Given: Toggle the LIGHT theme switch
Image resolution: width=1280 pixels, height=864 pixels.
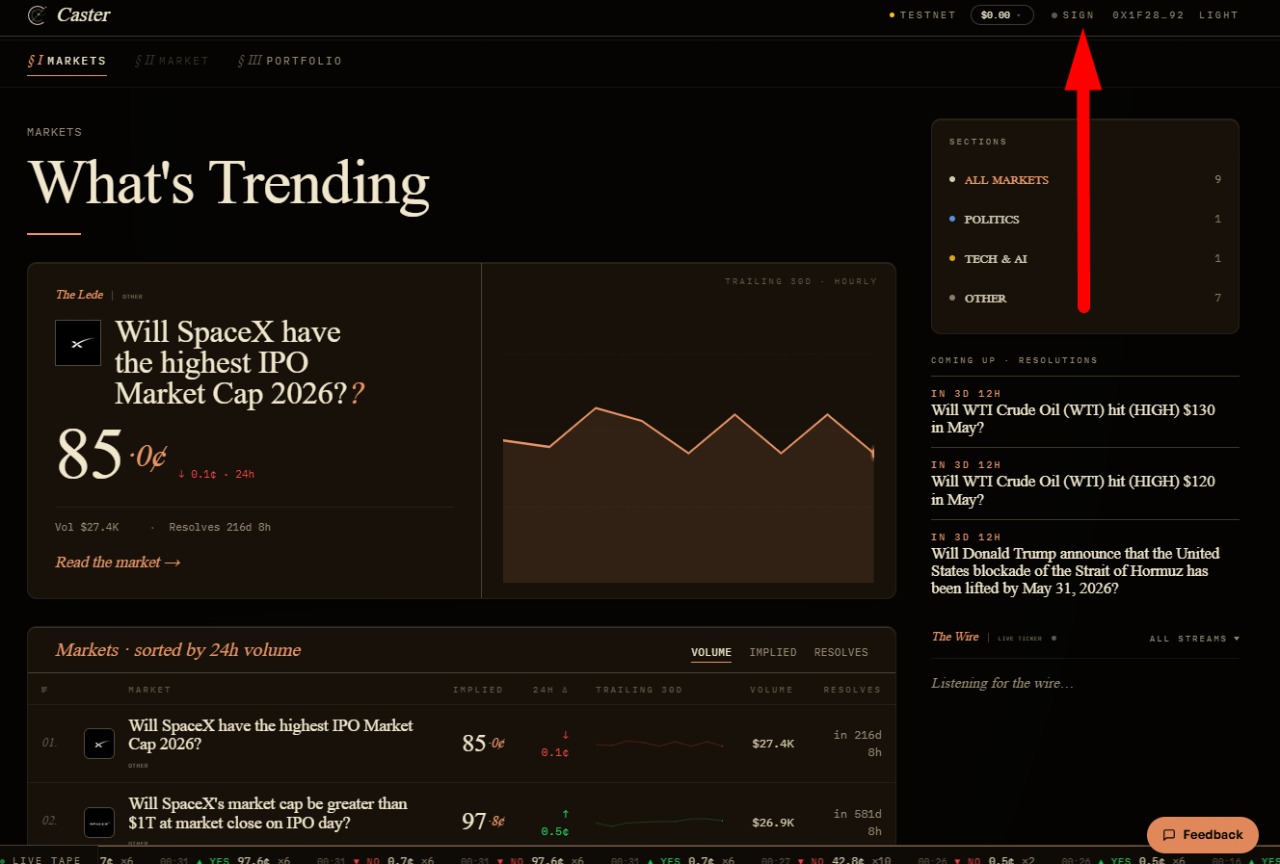Looking at the screenshot, I should 1218,15.
